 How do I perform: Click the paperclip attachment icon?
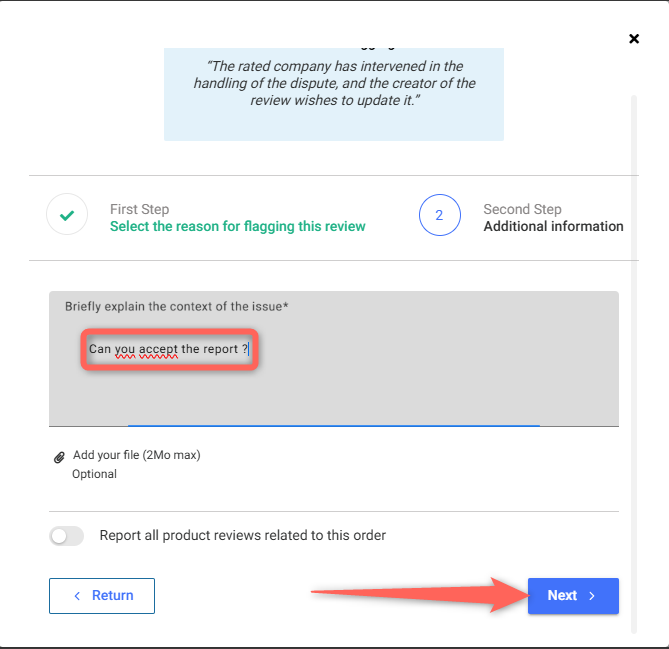59,457
